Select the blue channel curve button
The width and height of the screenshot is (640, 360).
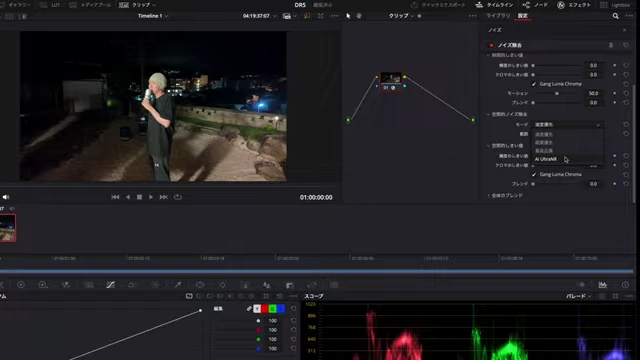point(281,309)
